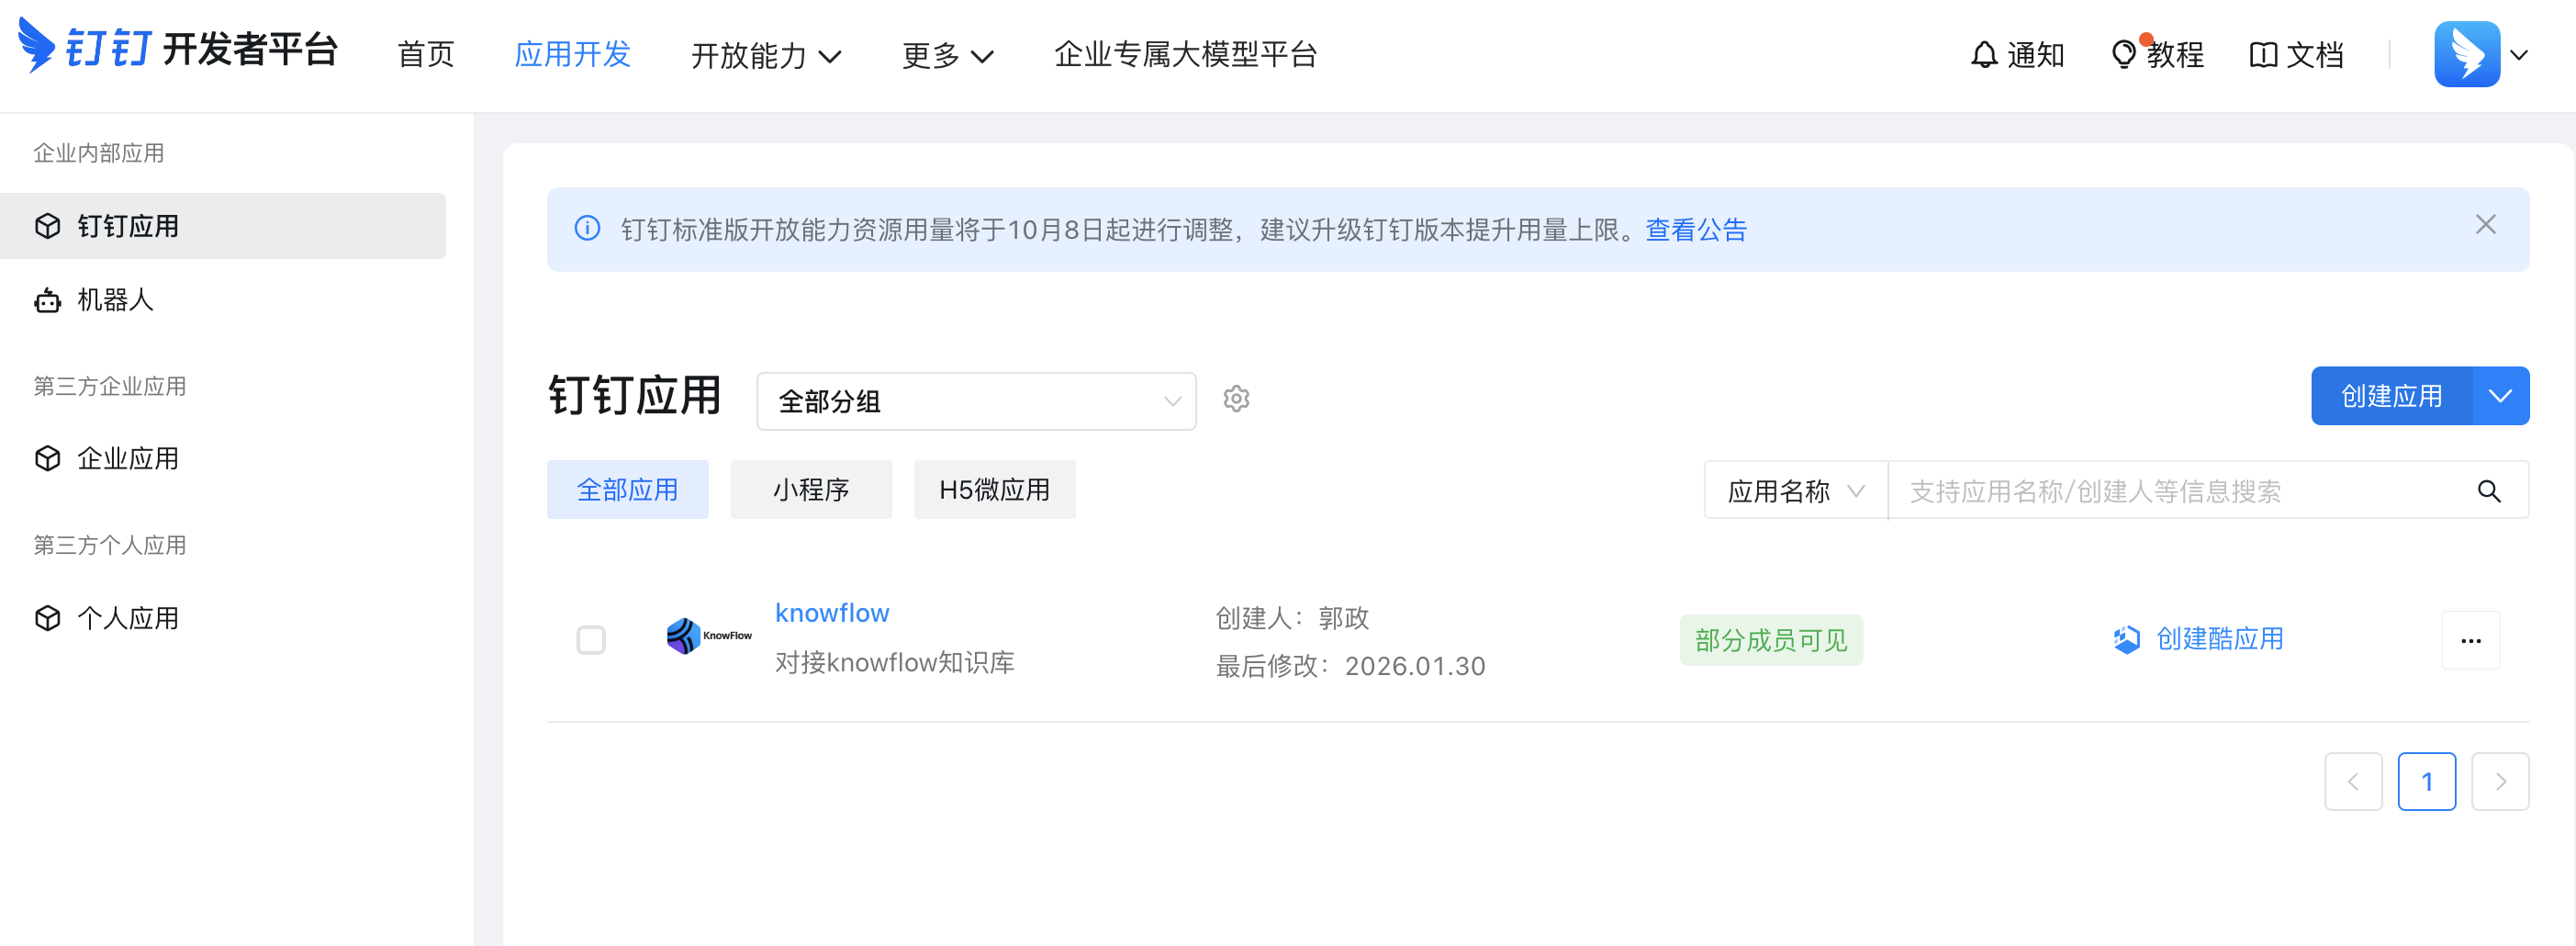
Task: Focus the app search input field
Action: pyautogui.click(x=2180, y=491)
